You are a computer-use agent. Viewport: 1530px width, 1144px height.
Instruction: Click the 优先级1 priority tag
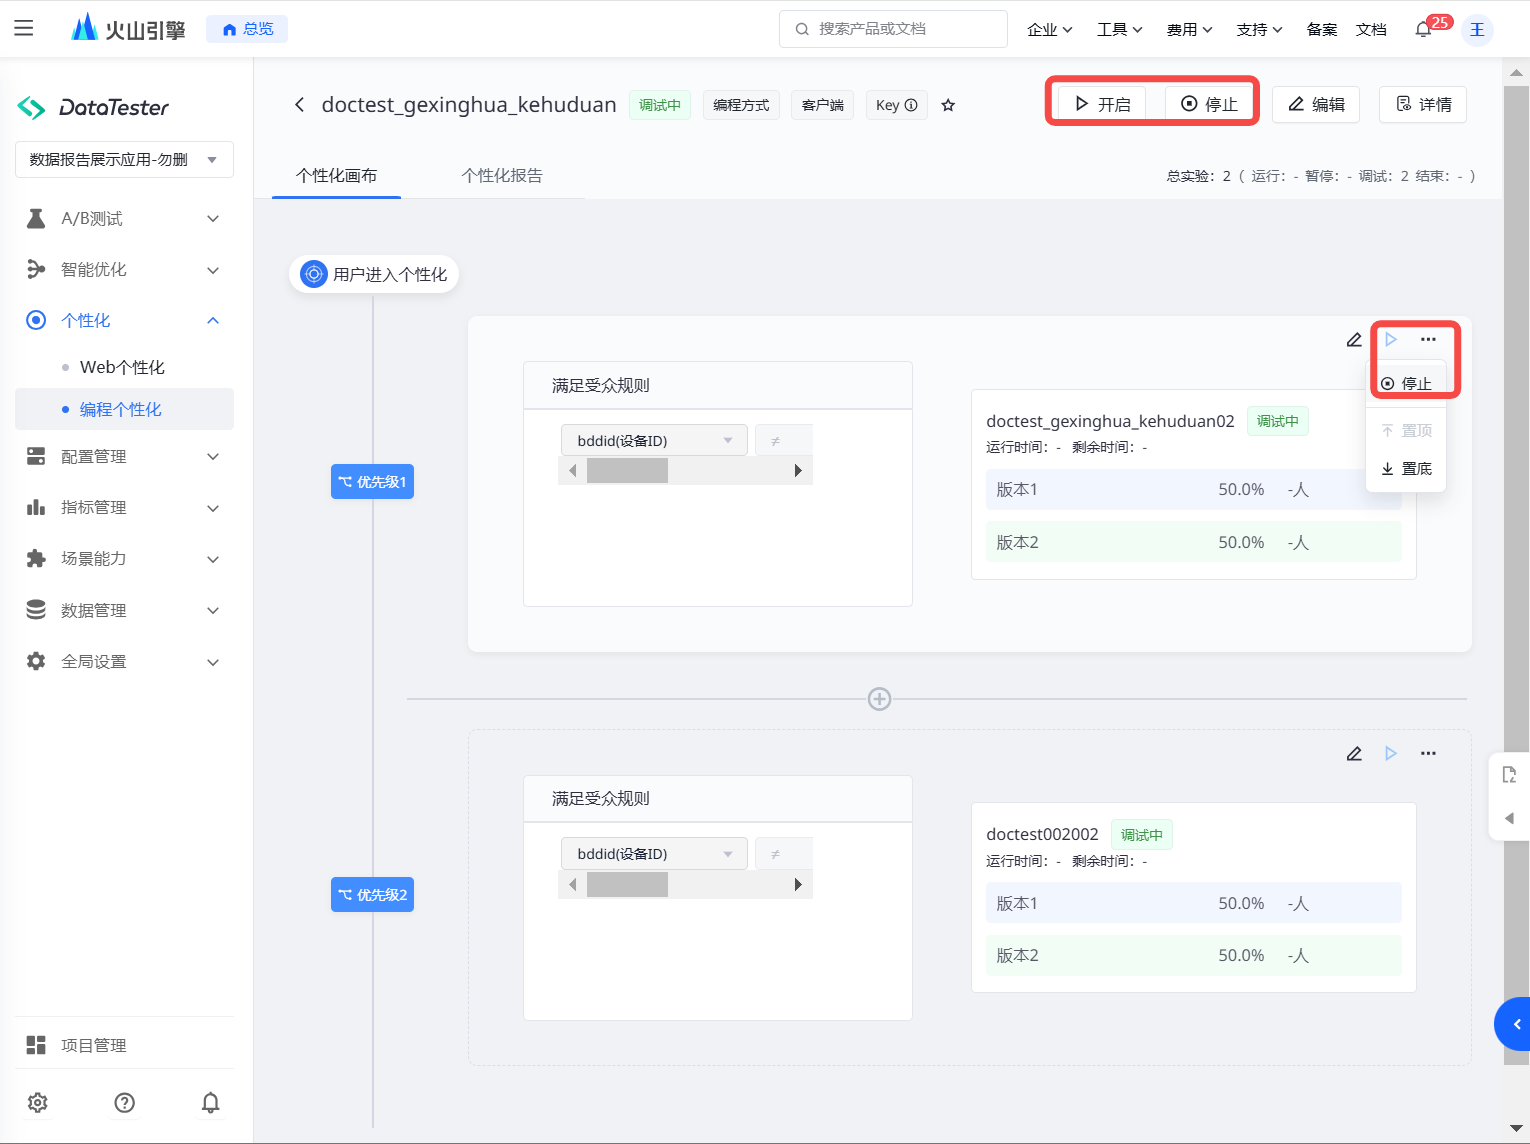pos(372,482)
